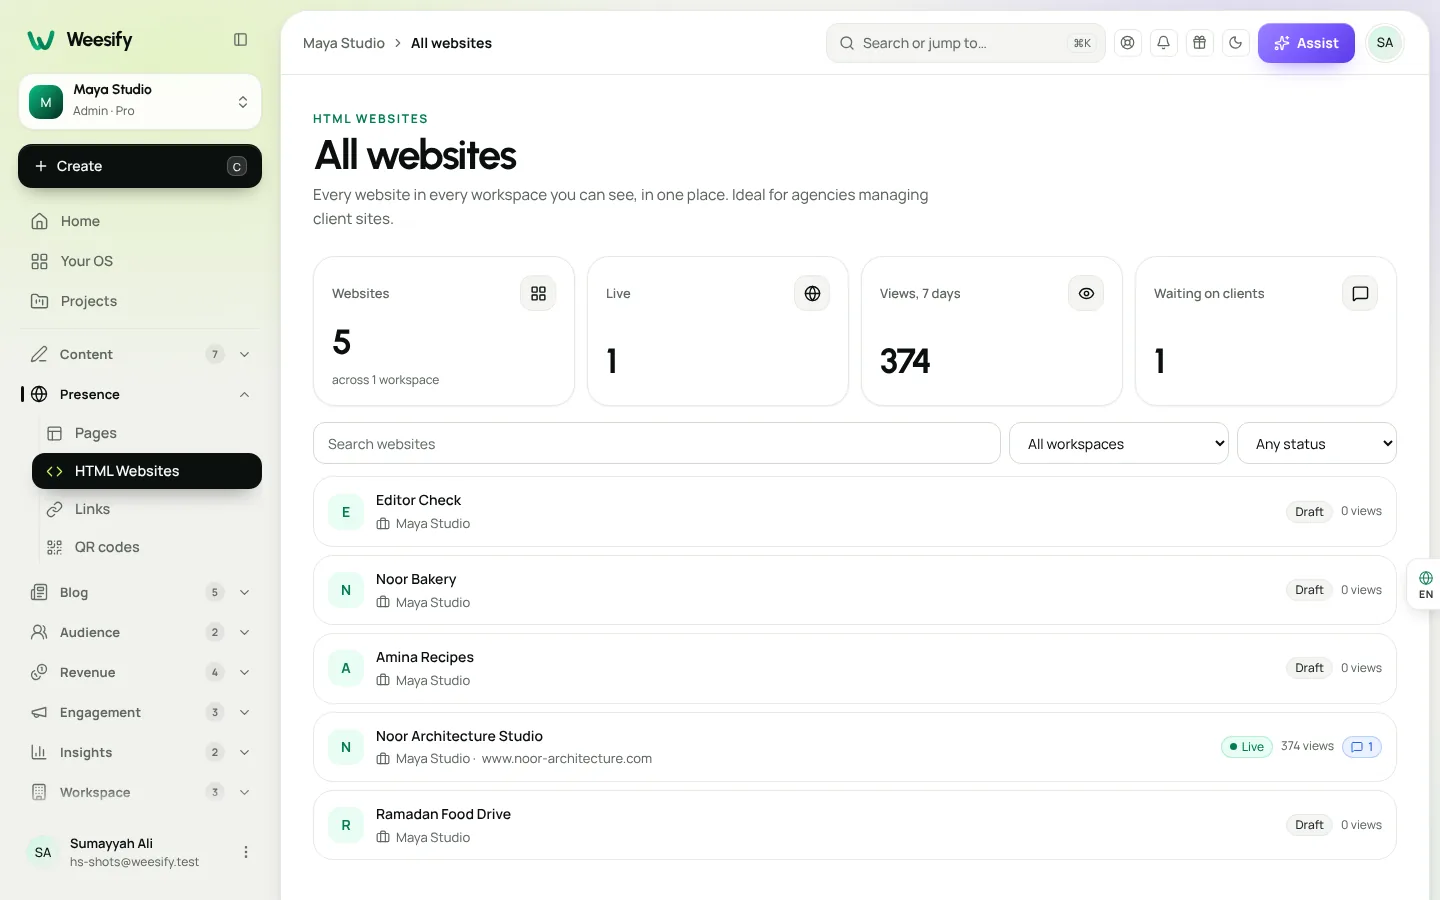Launch the Assist button
Image resolution: width=1440 pixels, height=900 pixels.
(1306, 43)
